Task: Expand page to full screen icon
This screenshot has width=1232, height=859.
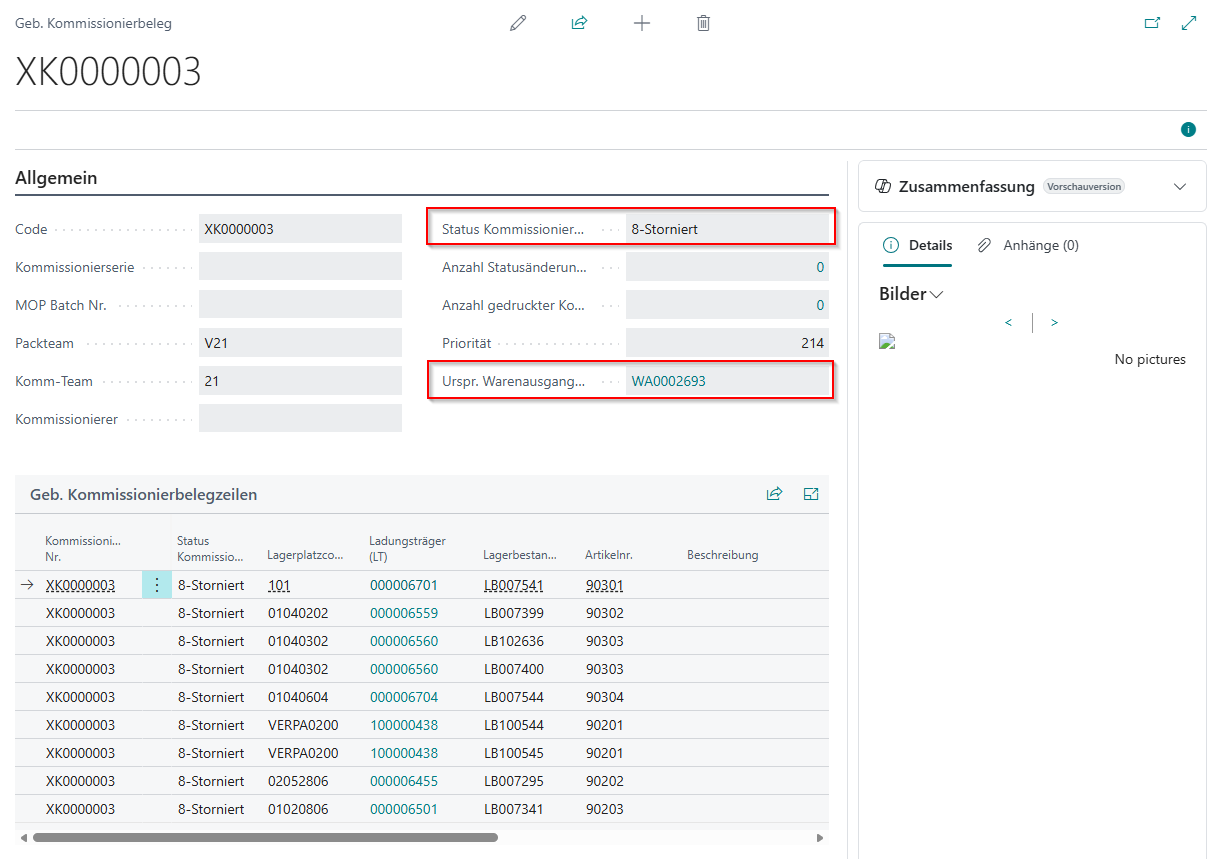Action: pos(1189,23)
